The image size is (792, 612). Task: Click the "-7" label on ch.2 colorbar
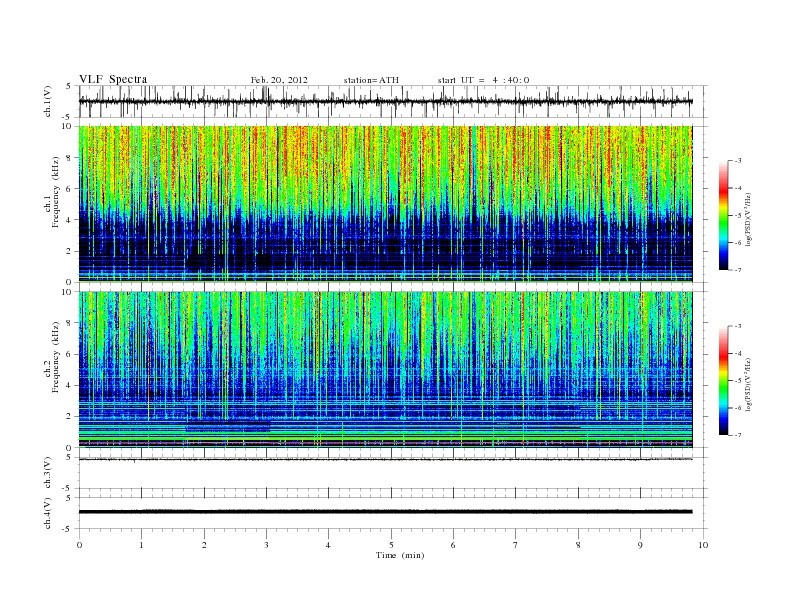pyautogui.click(x=738, y=435)
